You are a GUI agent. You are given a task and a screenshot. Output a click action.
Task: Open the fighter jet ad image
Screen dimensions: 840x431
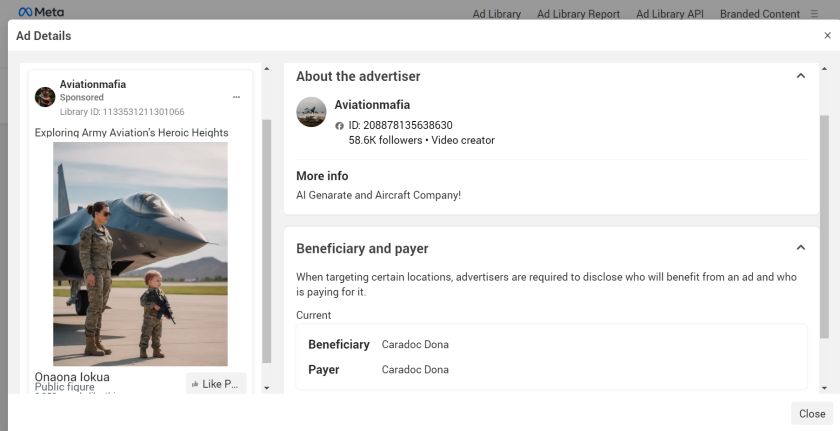[140, 254]
